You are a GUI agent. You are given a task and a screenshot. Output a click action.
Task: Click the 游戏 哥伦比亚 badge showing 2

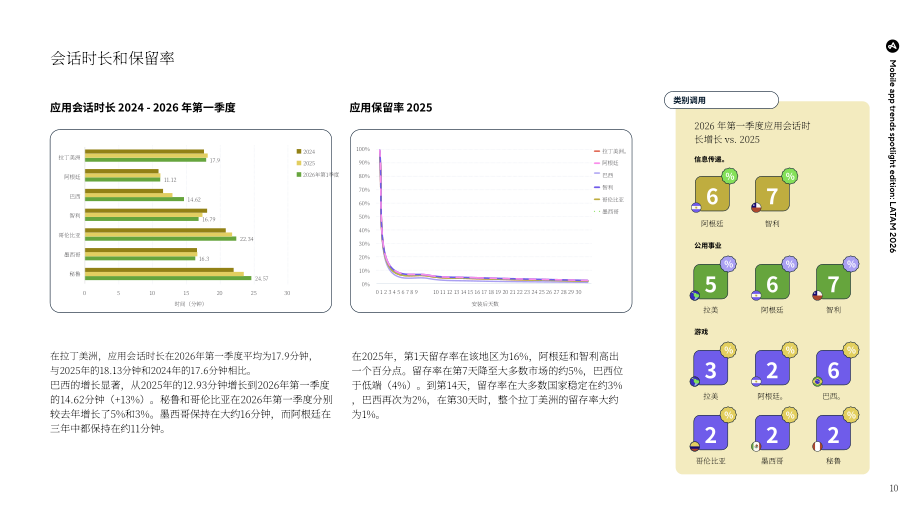[x=711, y=433]
